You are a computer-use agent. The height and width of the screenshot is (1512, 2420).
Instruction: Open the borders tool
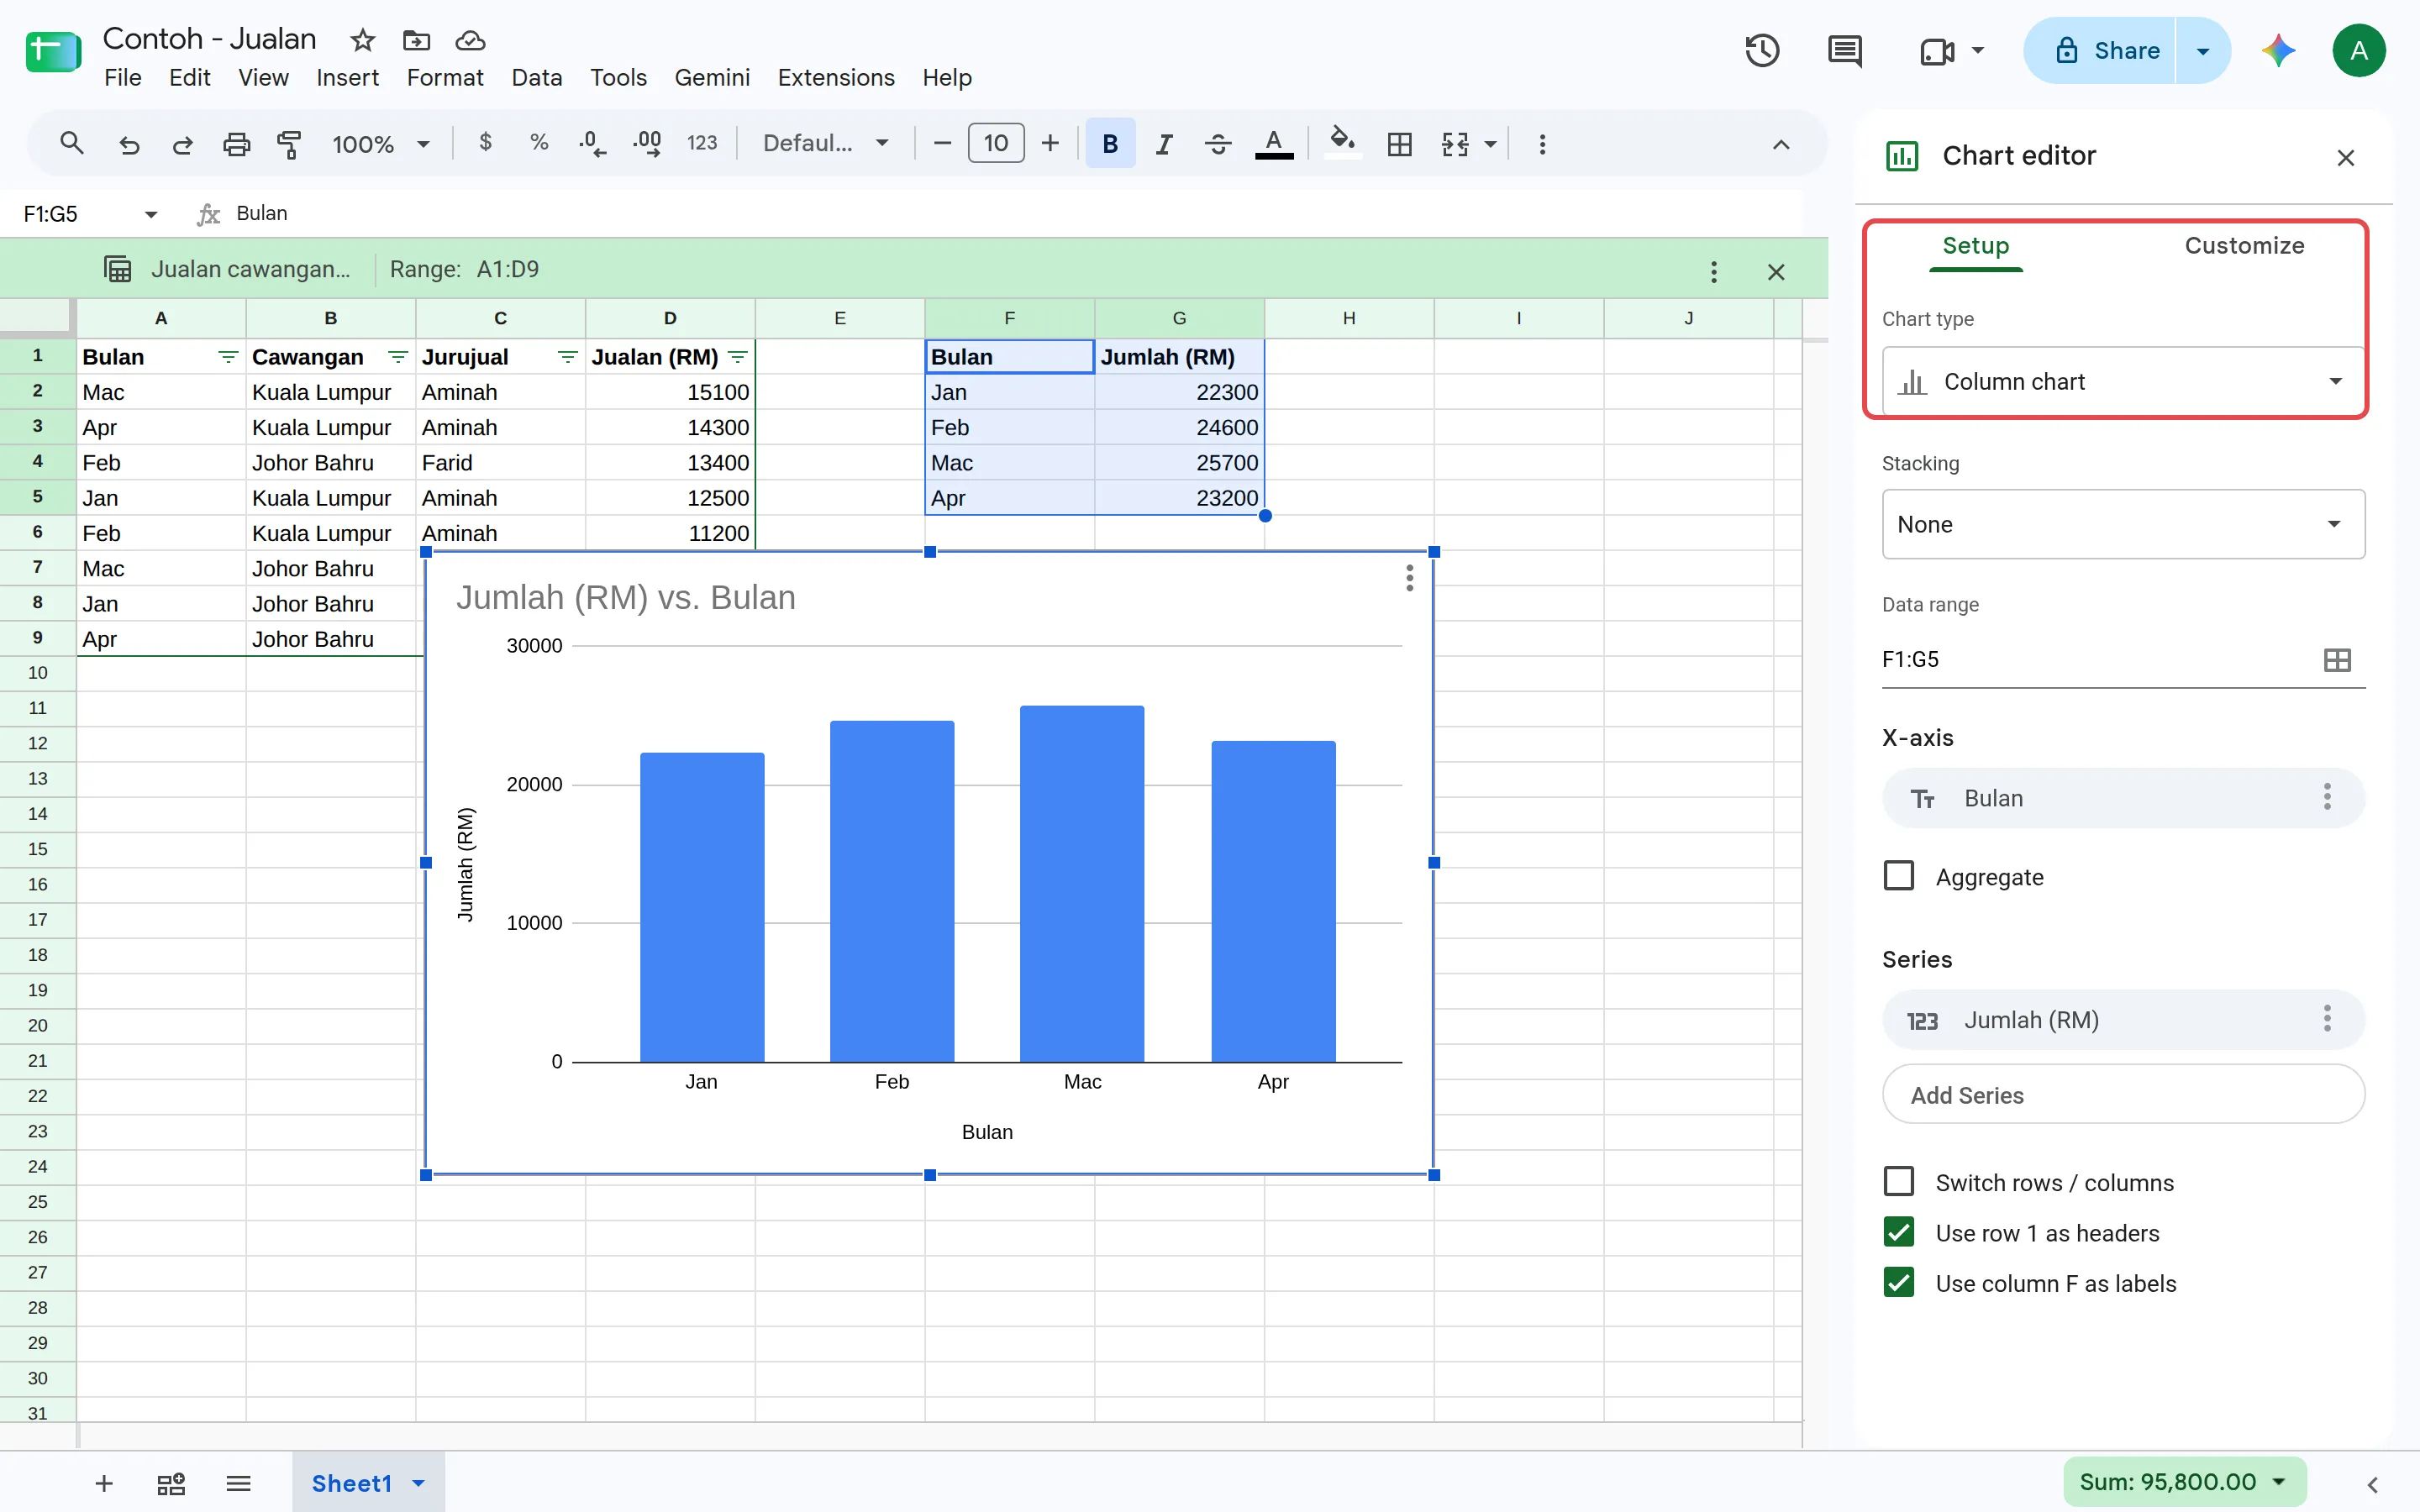coord(1400,144)
